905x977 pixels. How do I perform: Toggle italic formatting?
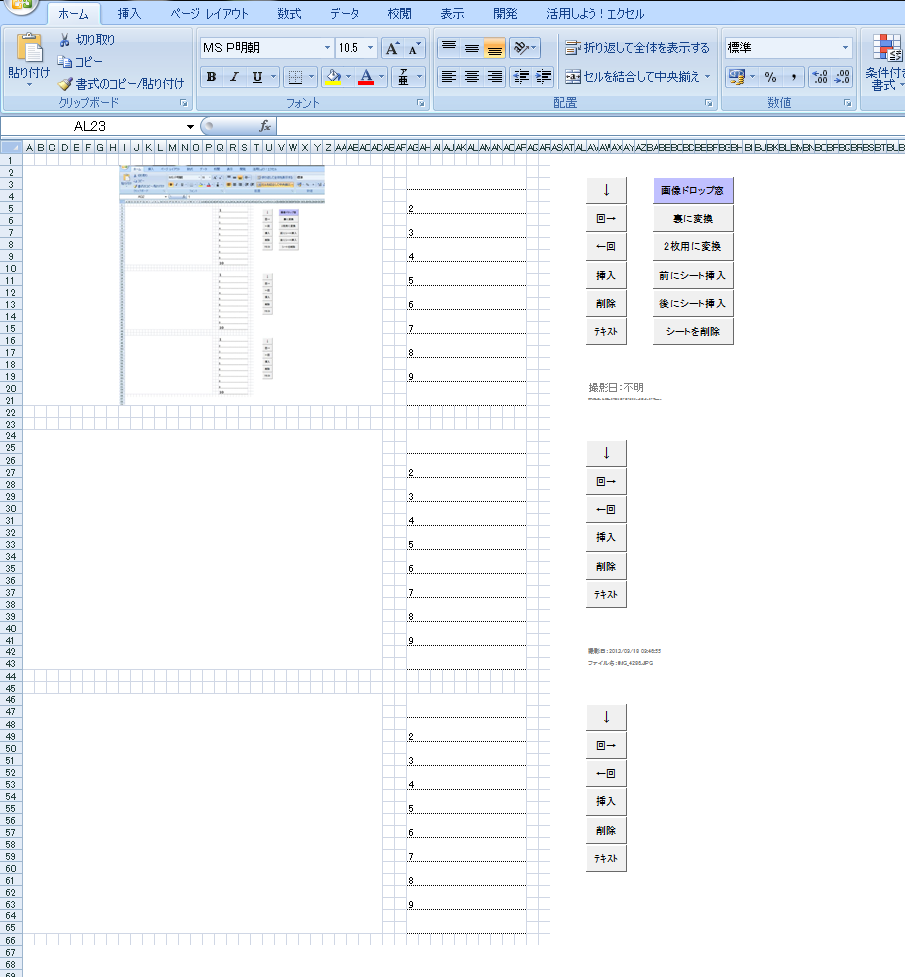(234, 77)
